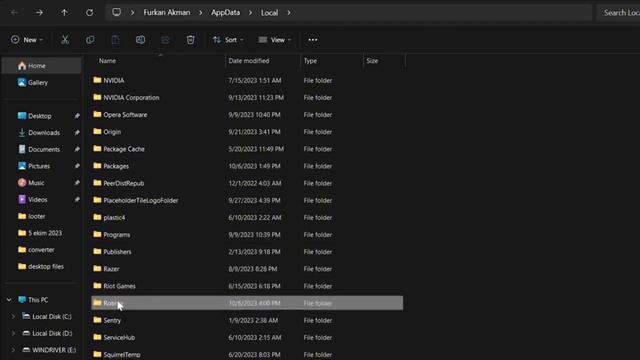Refresh the current folder
This screenshot has height=360, width=640.
(x=89, y=13)
